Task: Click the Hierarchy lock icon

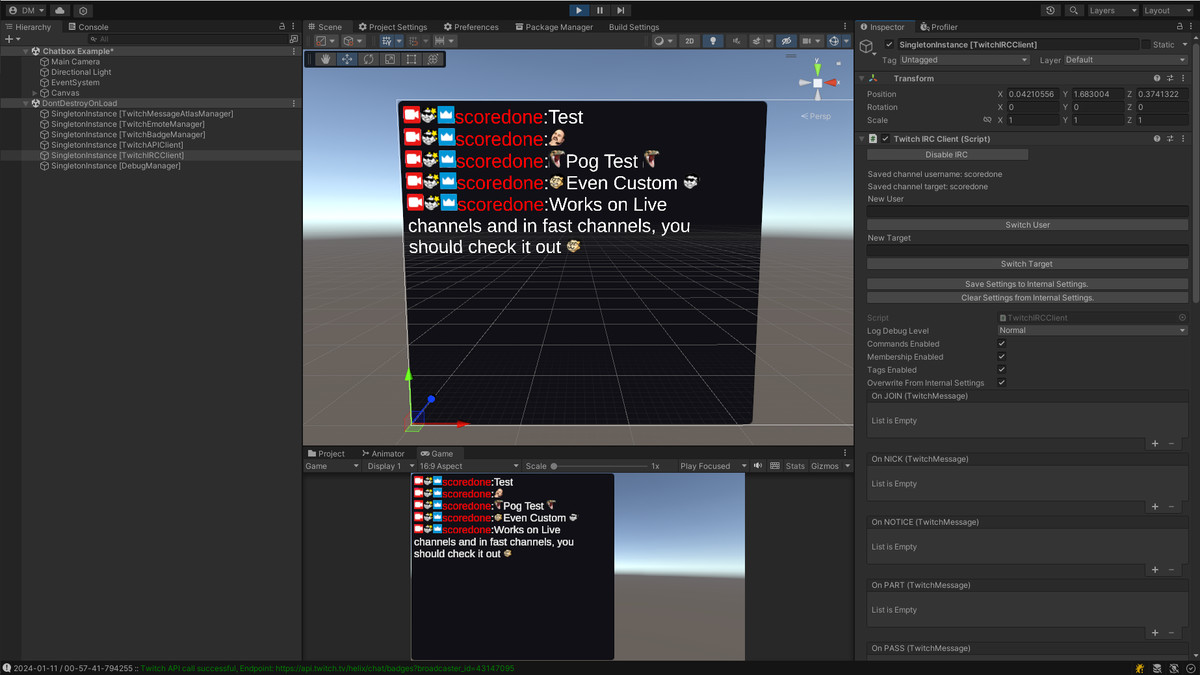Action: click(x=283, y=27)
